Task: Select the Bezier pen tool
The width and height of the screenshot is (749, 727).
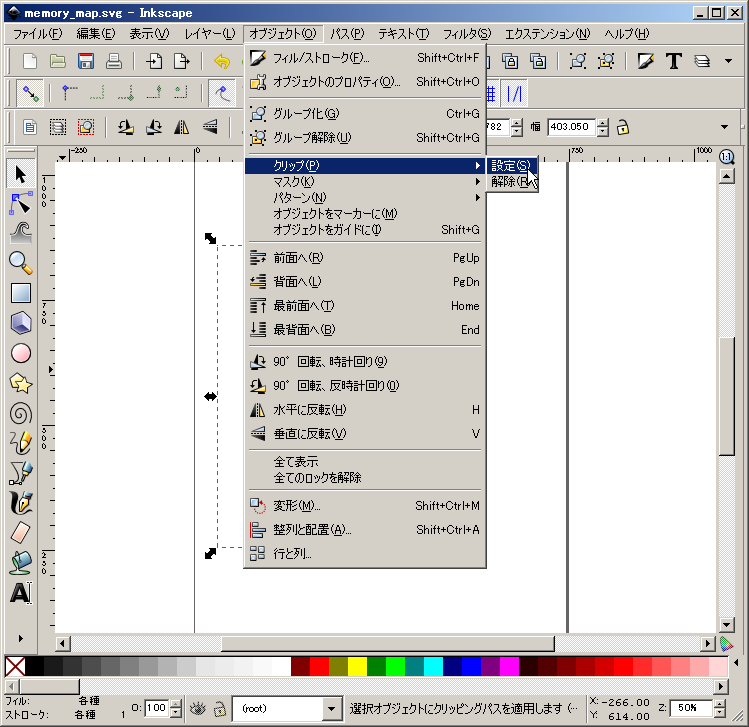Action: pyautogui.click(x=21, y=473)
